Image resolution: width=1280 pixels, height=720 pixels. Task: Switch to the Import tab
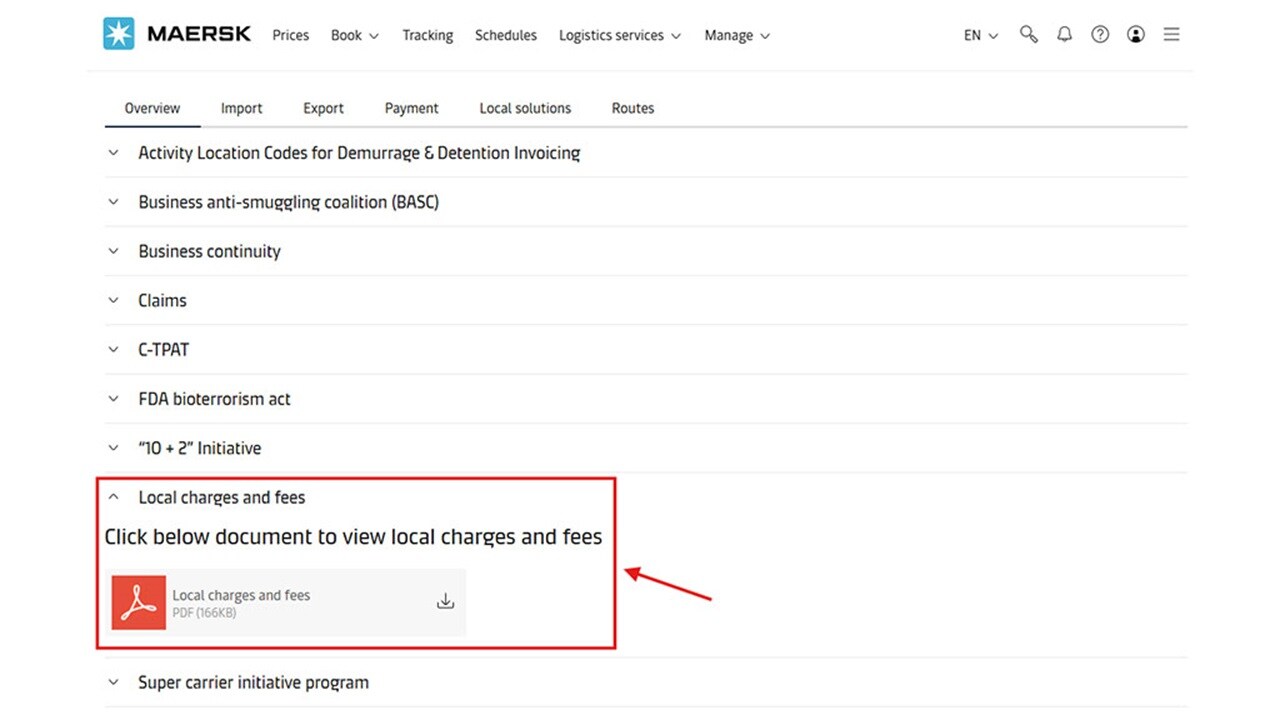(241, 108)
